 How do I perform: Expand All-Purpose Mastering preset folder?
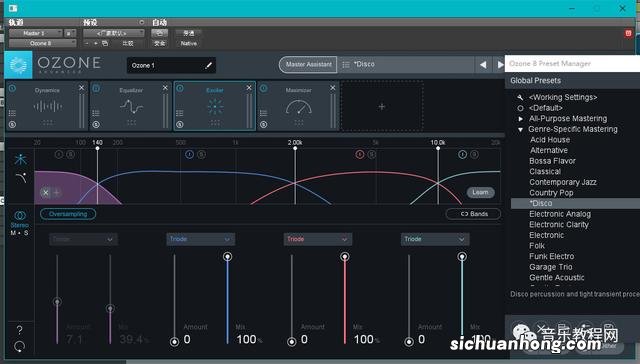pyautogui.click(x=520, y=119)
